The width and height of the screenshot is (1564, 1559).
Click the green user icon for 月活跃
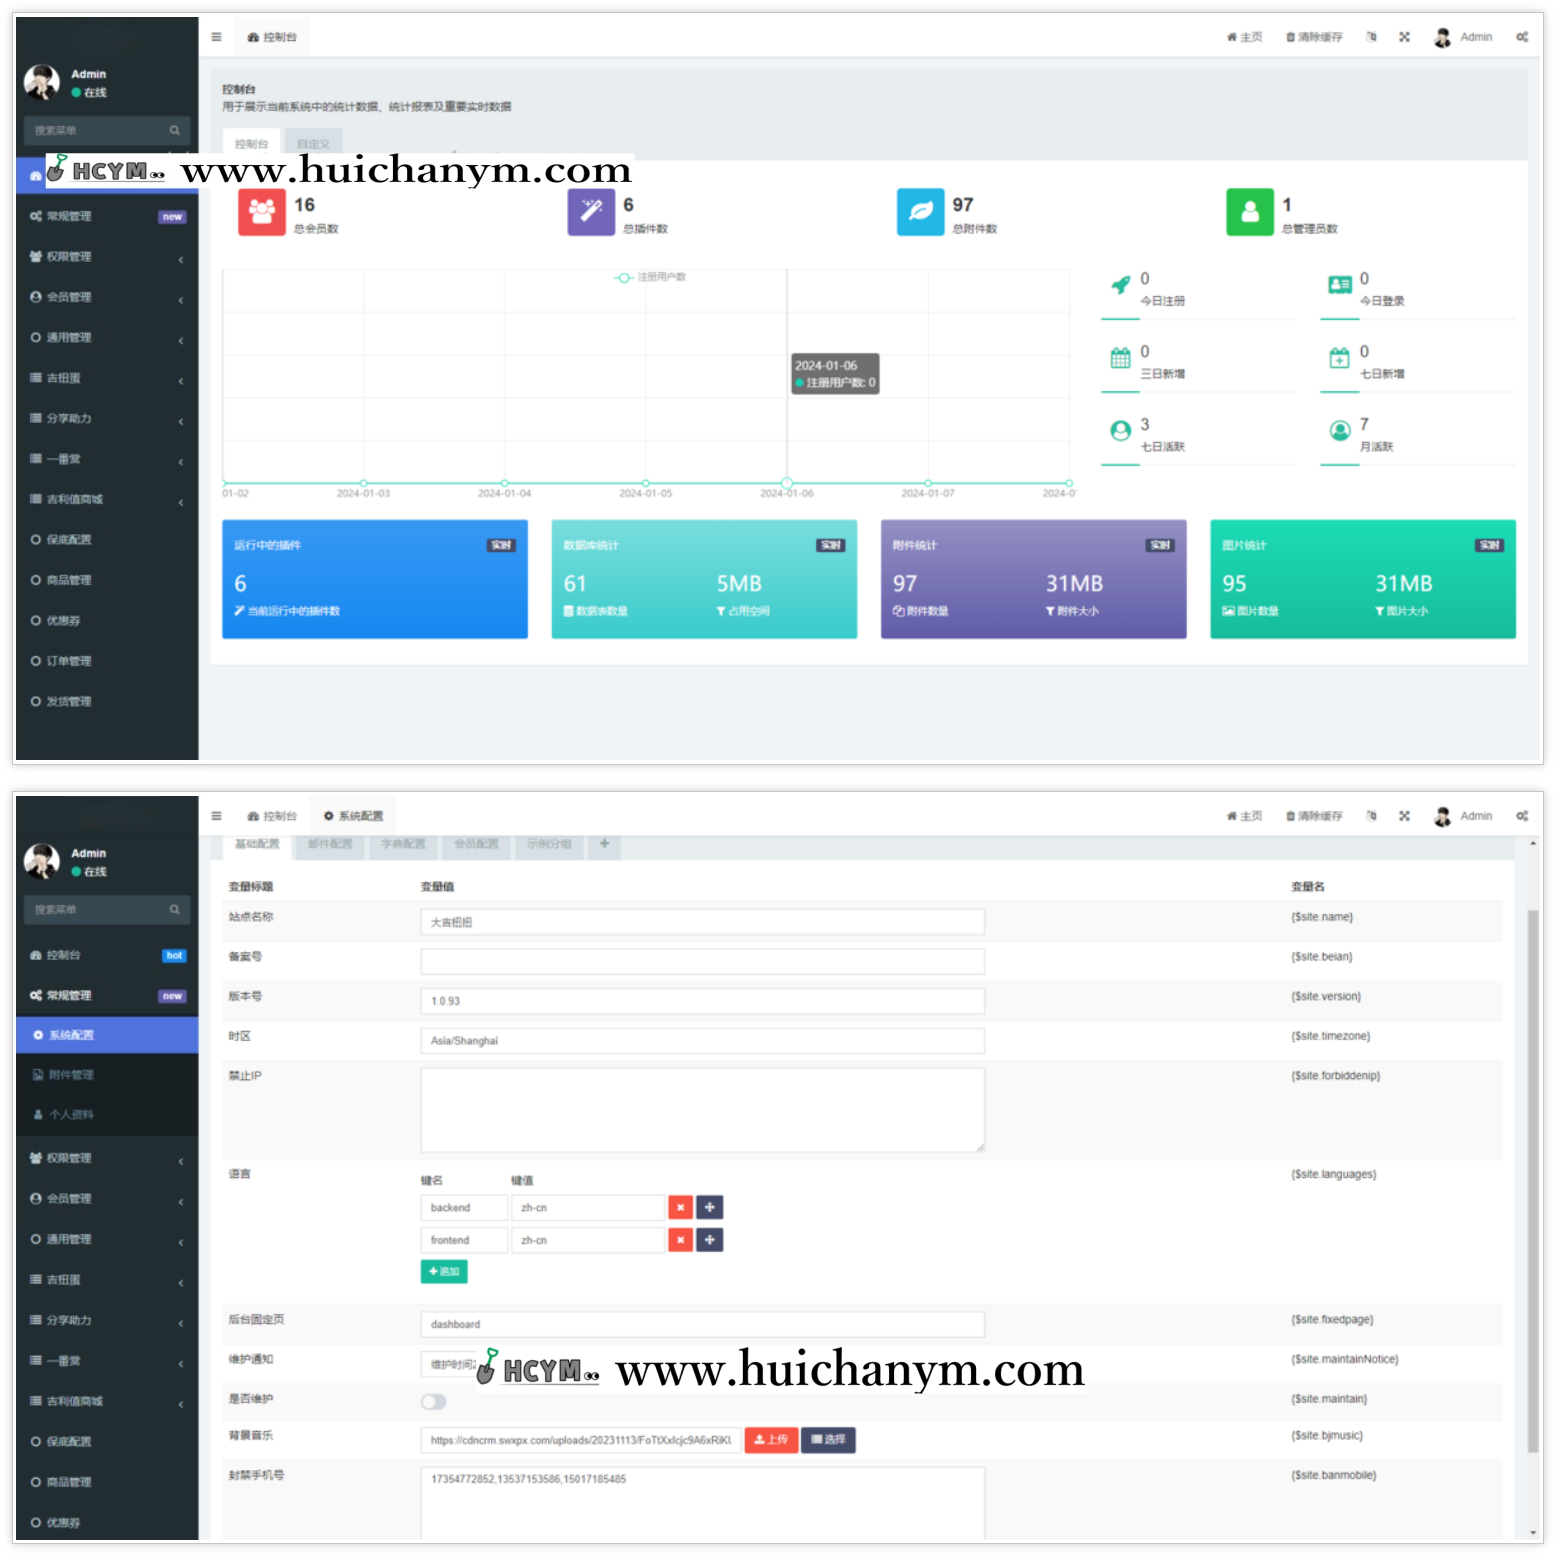[1339, 431]
